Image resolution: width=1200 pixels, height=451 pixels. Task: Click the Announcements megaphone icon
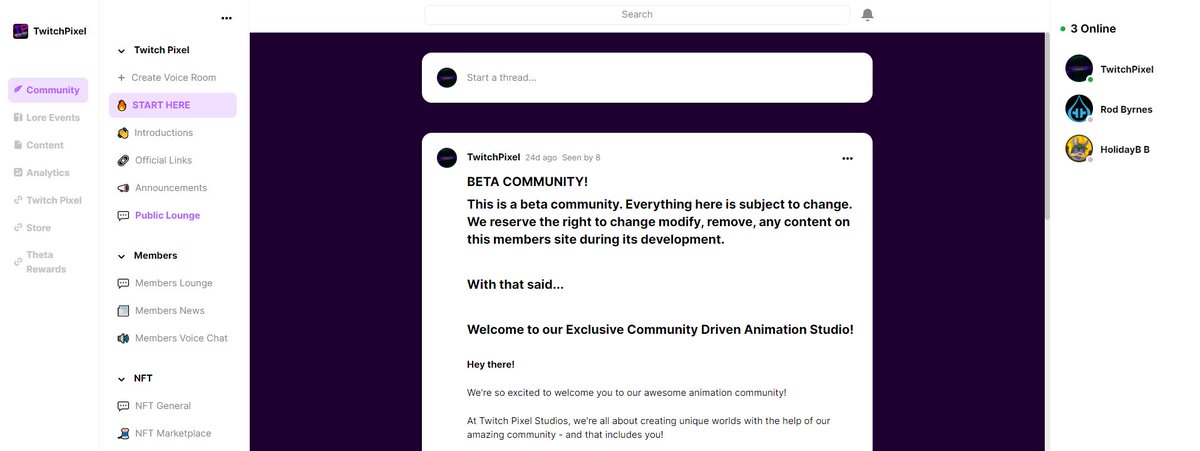point(123,188)
